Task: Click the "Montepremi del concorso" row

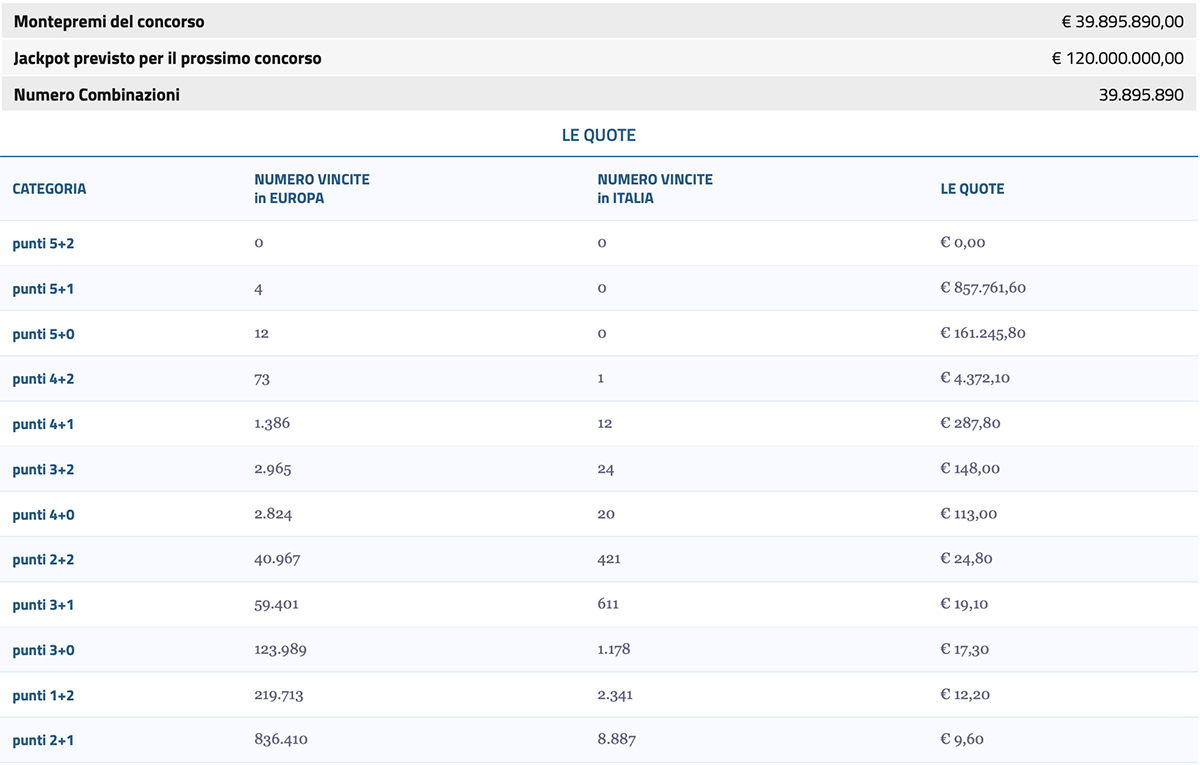Action: [109, 21]
